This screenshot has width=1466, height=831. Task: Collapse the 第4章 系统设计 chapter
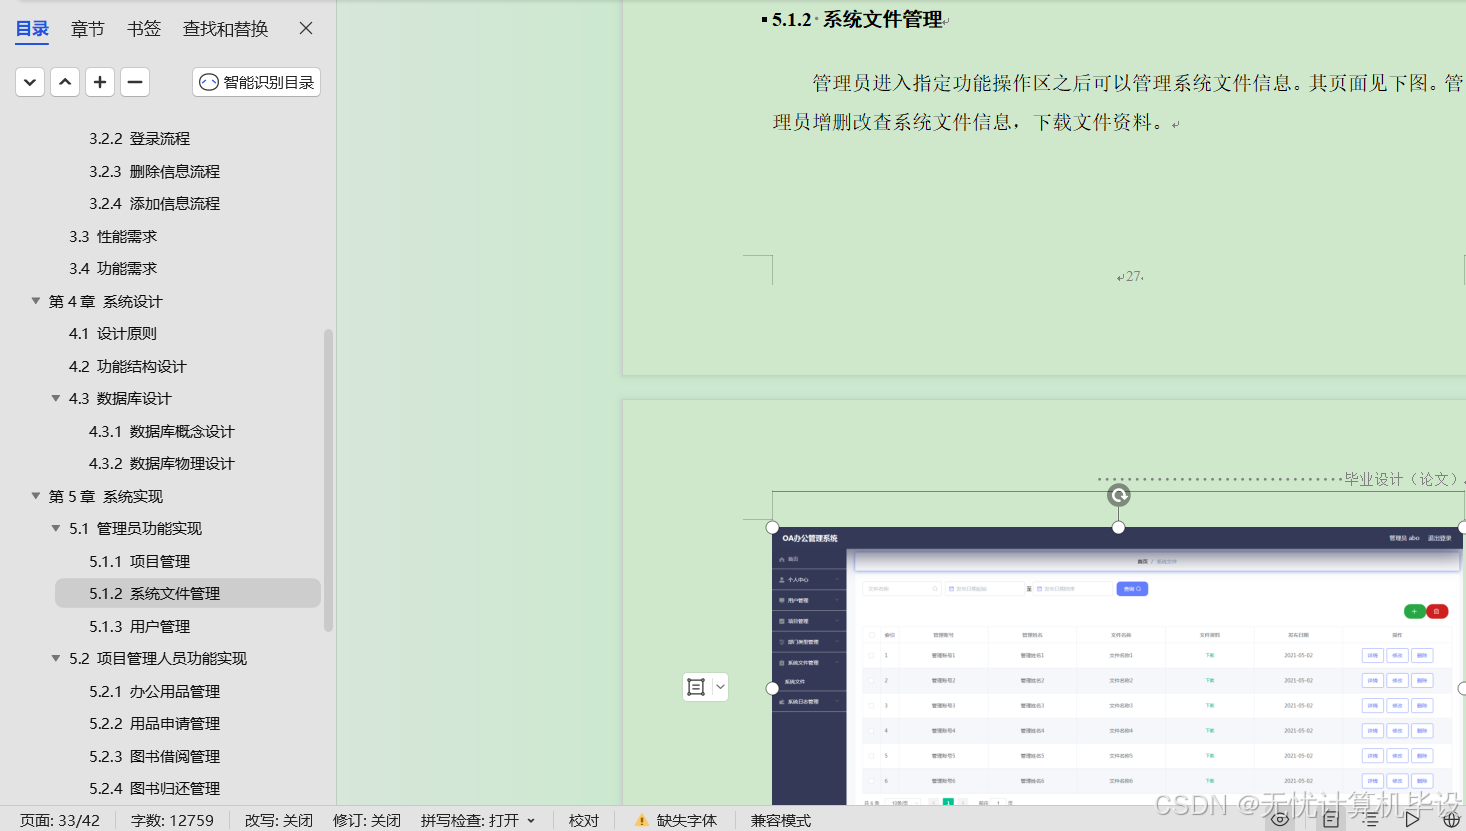pos(35,300)
